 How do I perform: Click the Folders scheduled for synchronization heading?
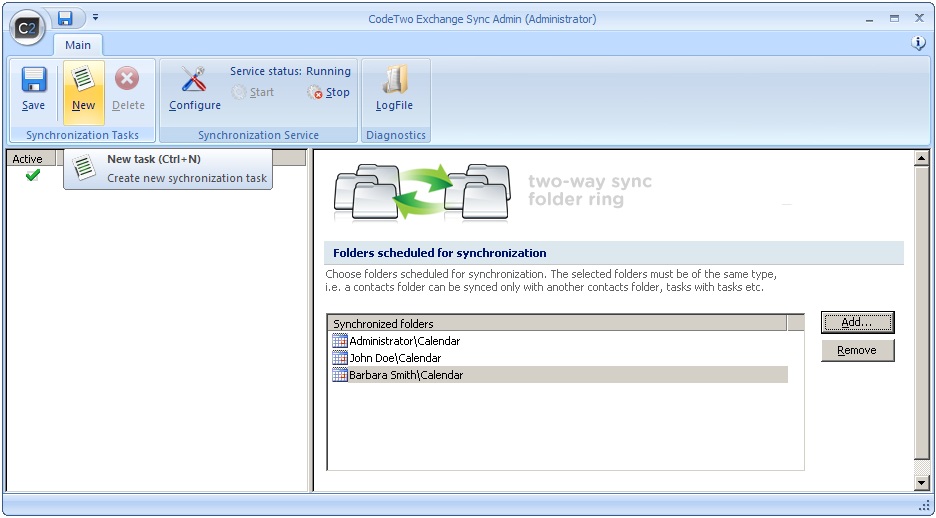coord(439,253)
